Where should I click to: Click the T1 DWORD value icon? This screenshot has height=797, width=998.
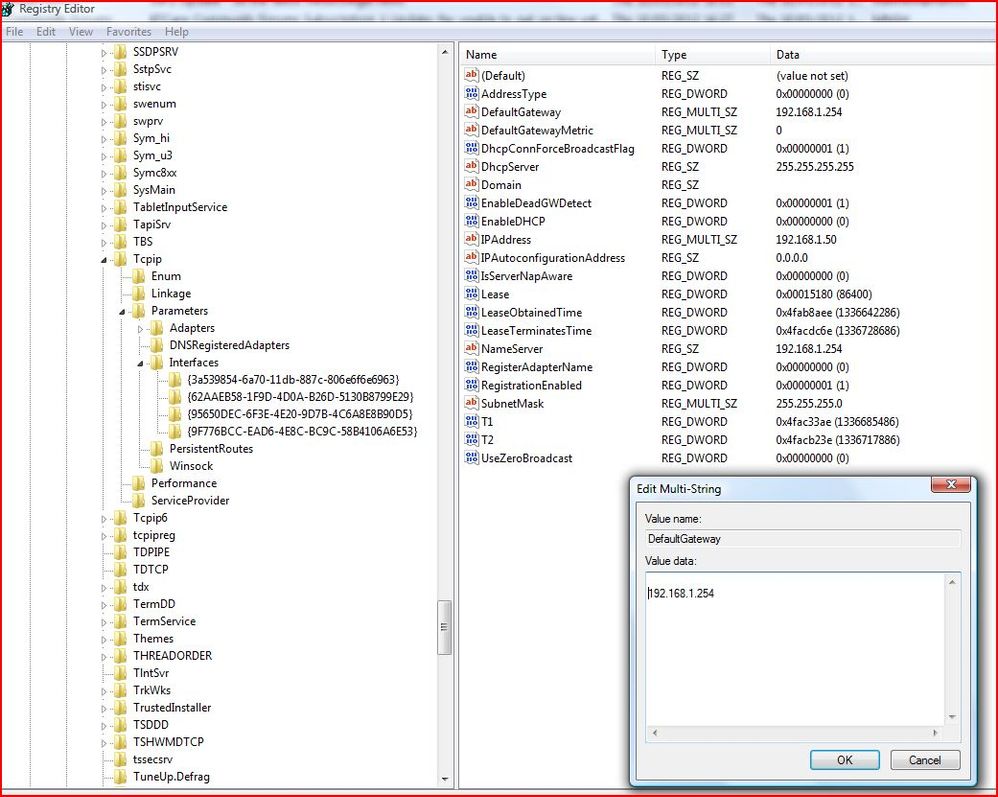click(471, 422)
